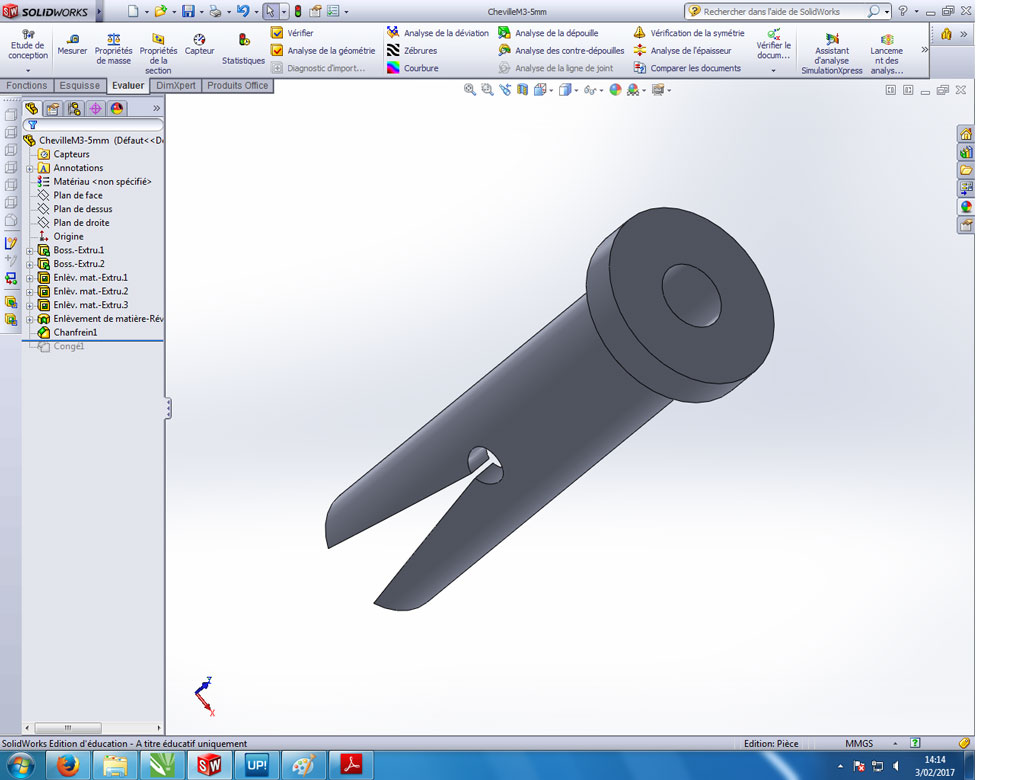Viewport: 1024px width, 780px height.
Task: Open Propriétés de la section tool
Action: 158,54
